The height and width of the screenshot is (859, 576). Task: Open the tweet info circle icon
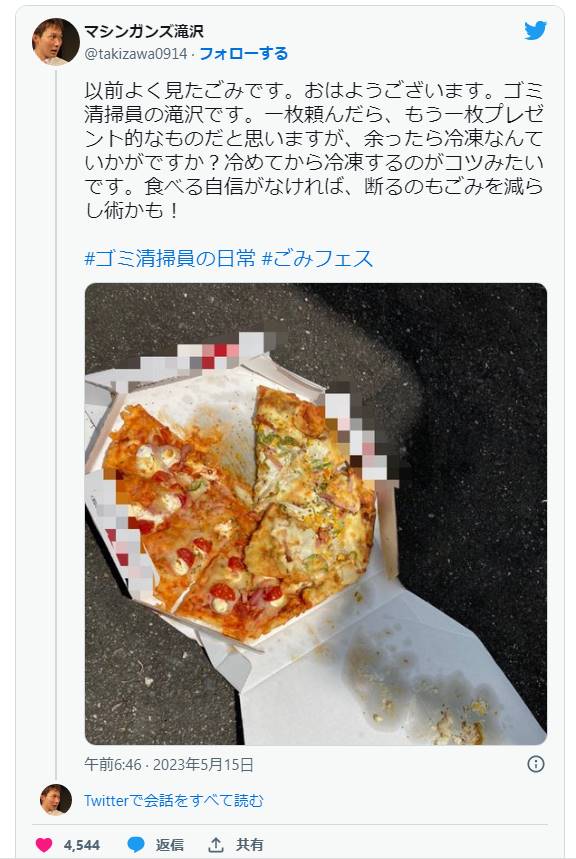pos(535,764)
